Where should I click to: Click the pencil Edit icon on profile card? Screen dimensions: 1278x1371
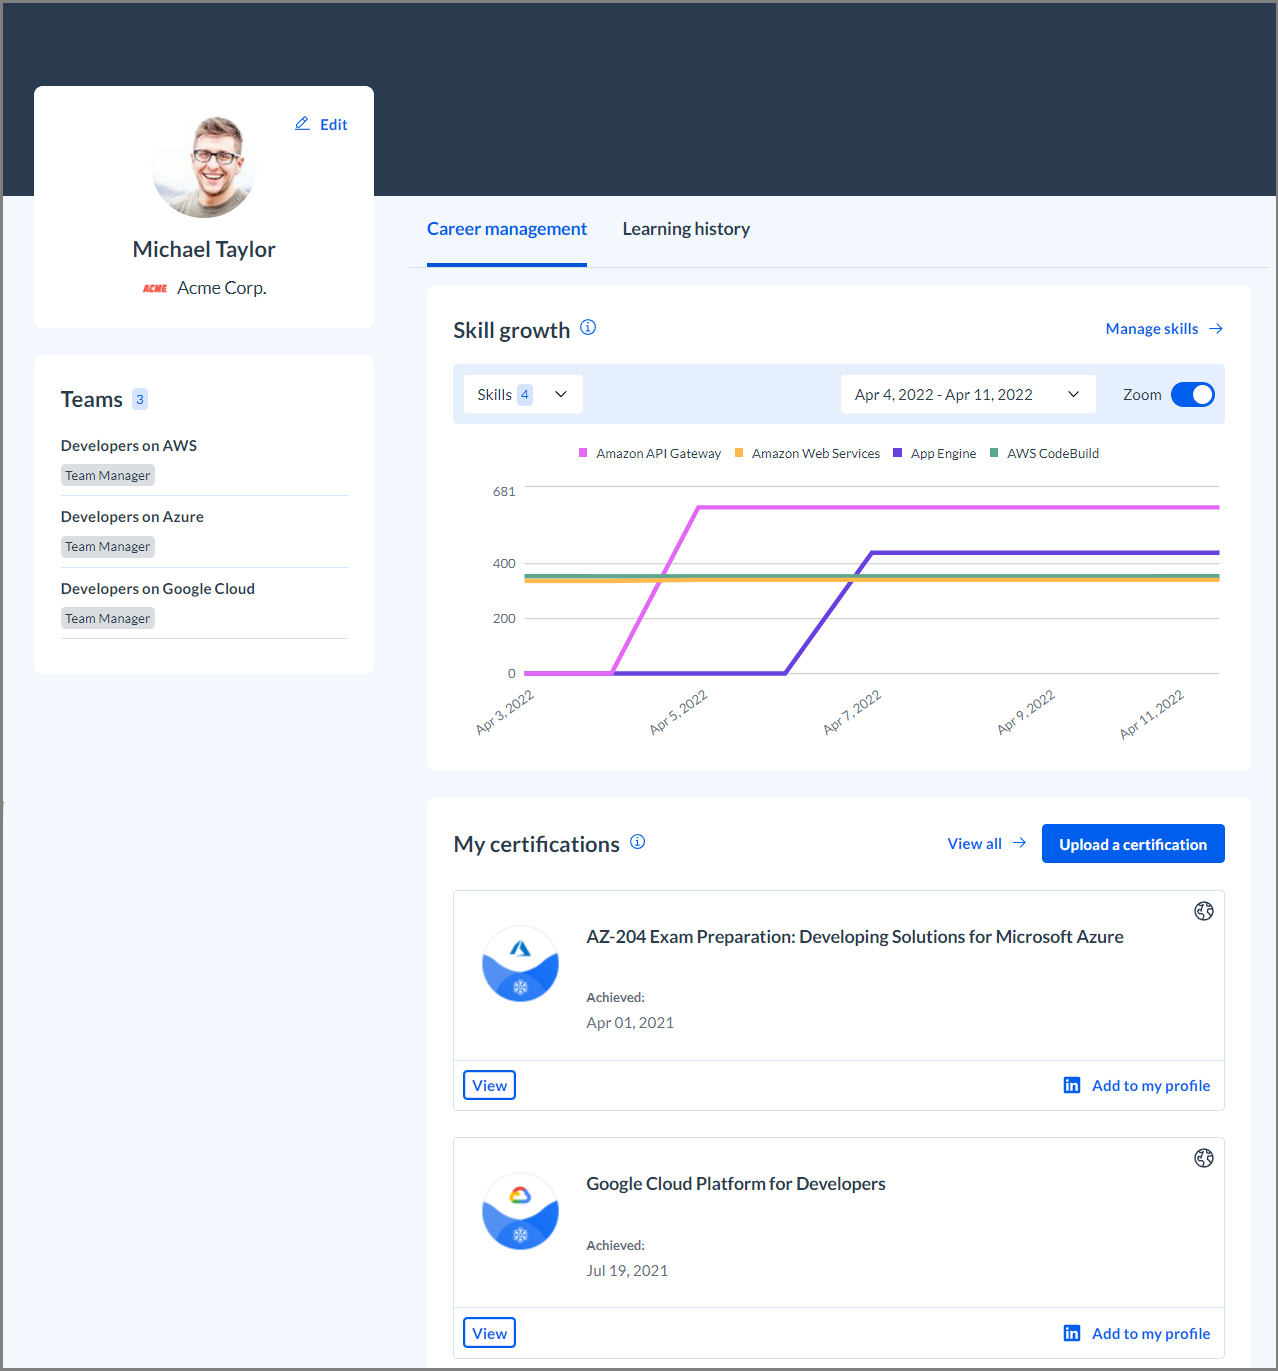click(302, 123)
